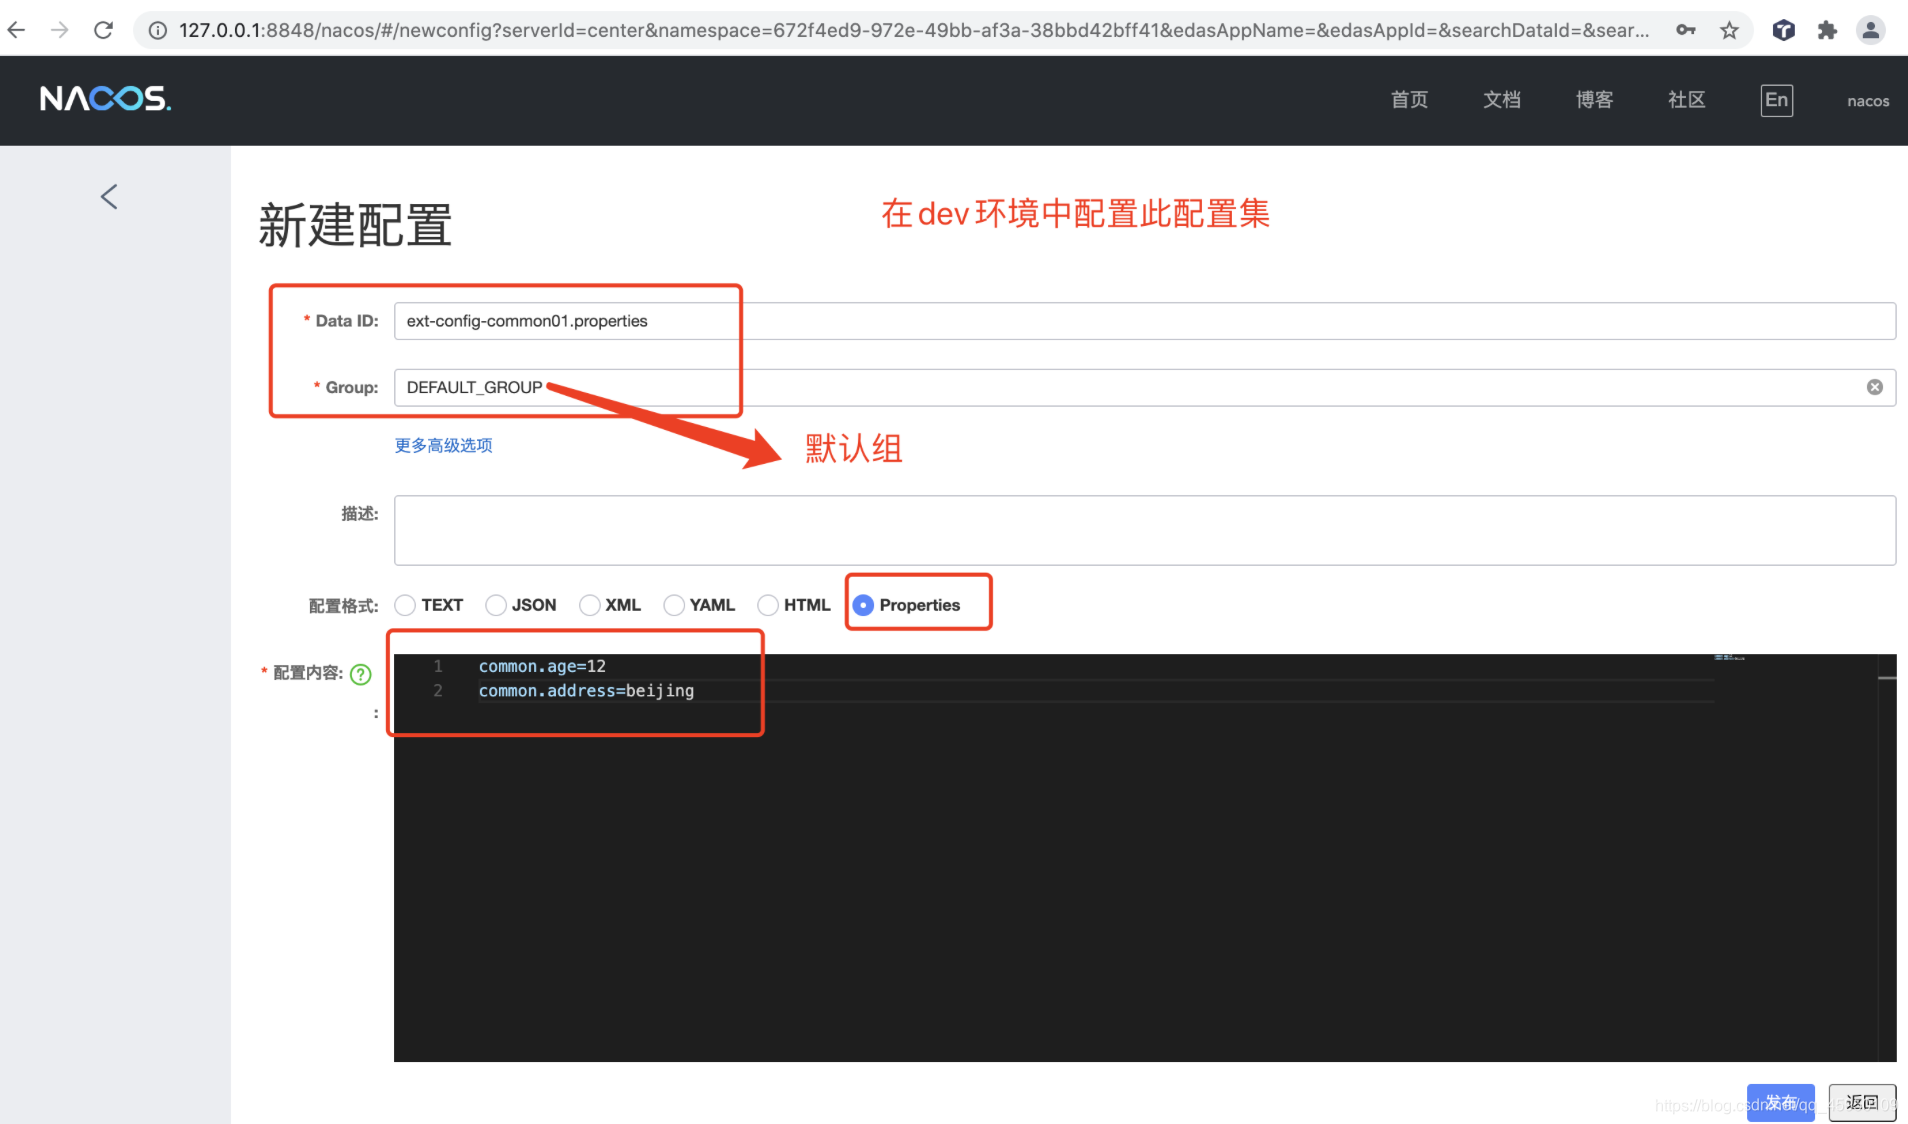1908x1124 pixels.
Task: Click the 发布 publish button
Action: pyautogui.click(x=1780, y=1102)
